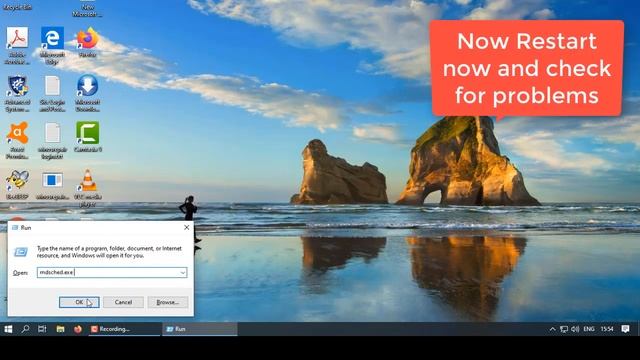Click Cancel in the Run dialog

coord(123,302)
